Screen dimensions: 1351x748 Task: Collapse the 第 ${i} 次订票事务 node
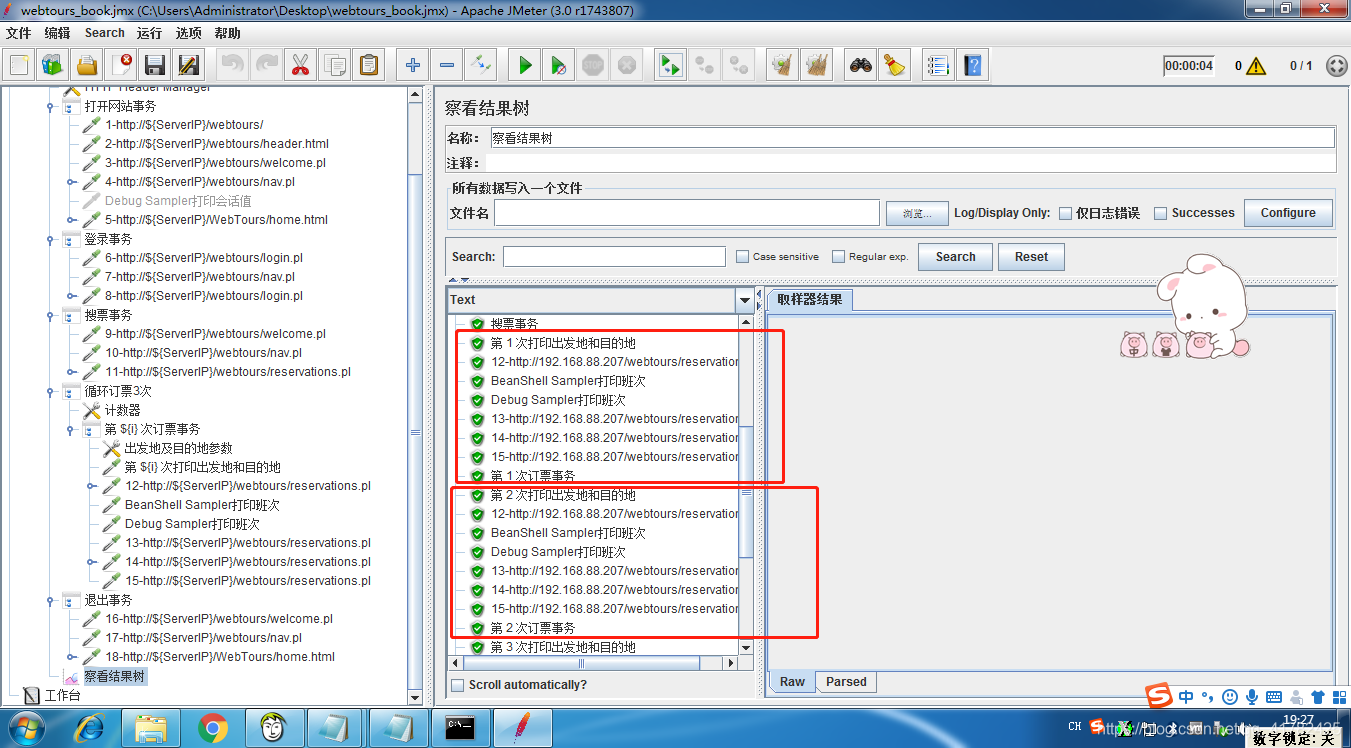pos(71,430)
